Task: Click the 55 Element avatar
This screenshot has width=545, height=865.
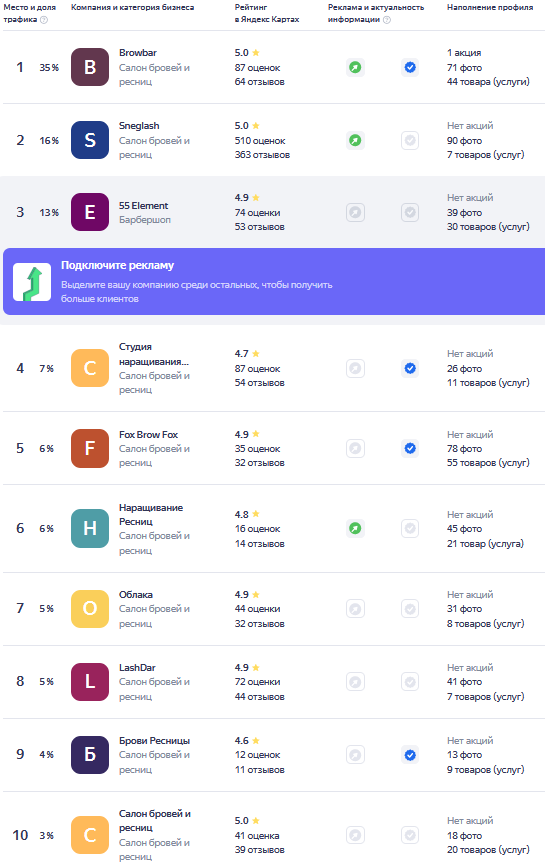Action: tap(90, 212)
